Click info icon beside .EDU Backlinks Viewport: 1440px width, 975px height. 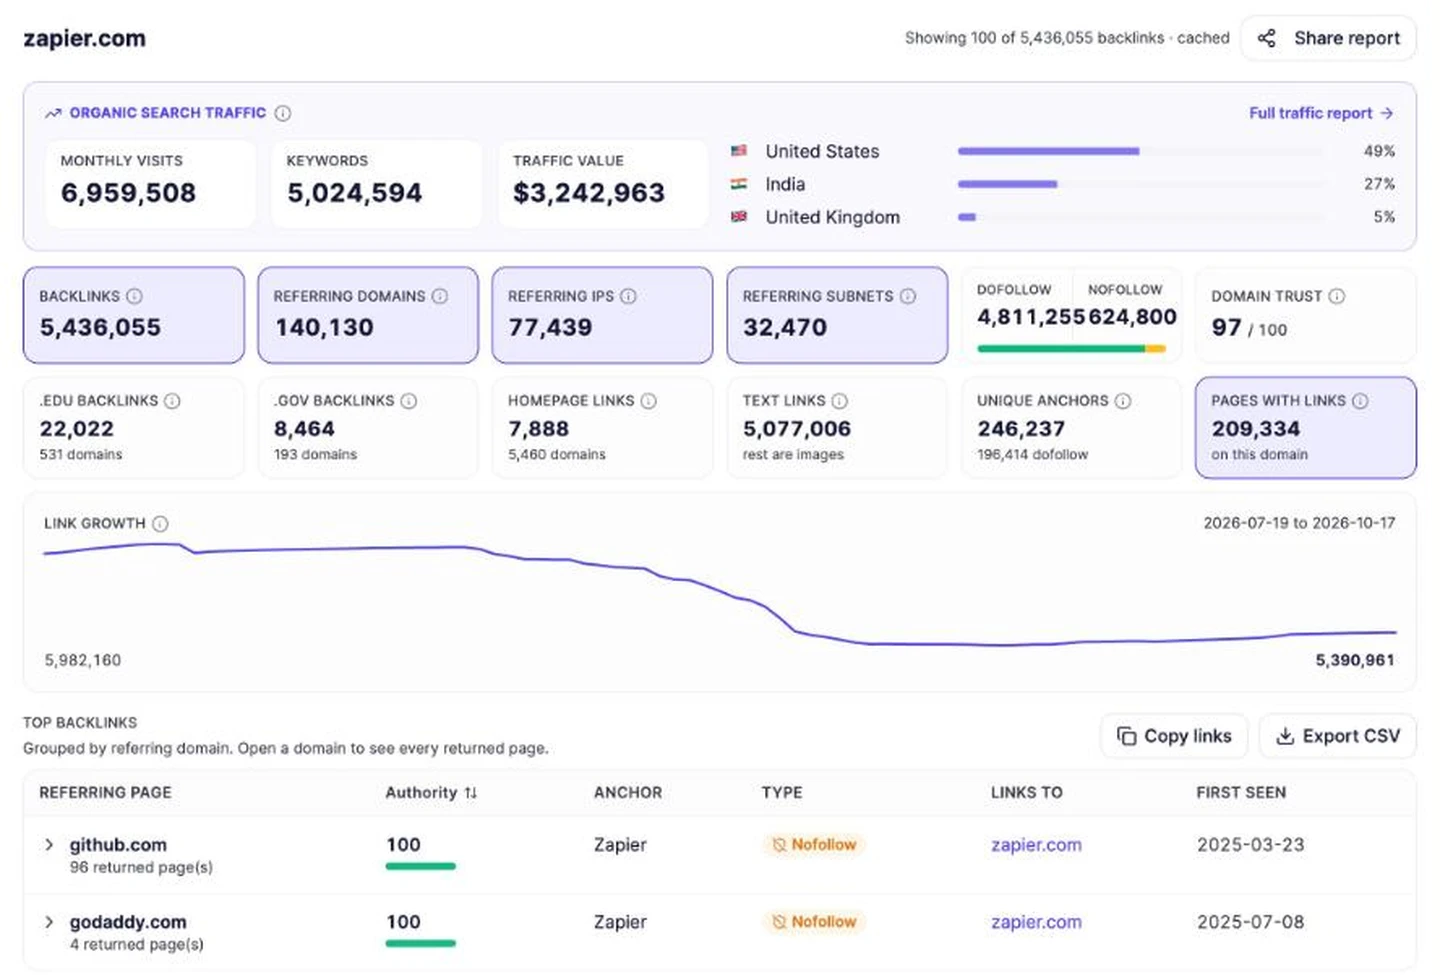(x=172, y=400)
